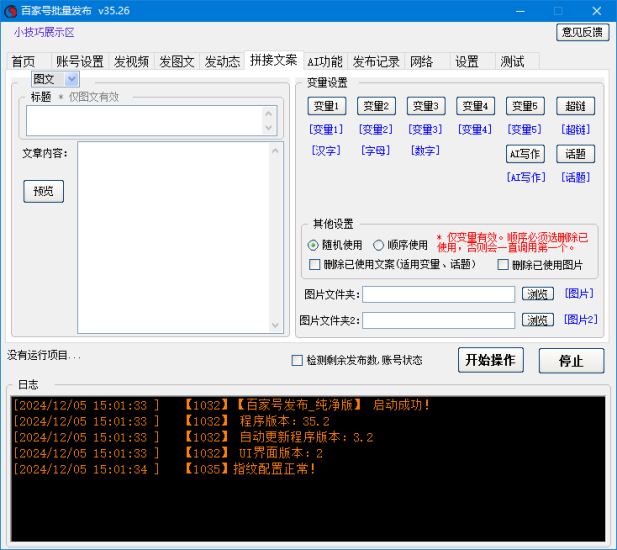Viewport: 617px width, 550px height.
Task: Open the 发布记录 tab
Action: tap(376, 61)
